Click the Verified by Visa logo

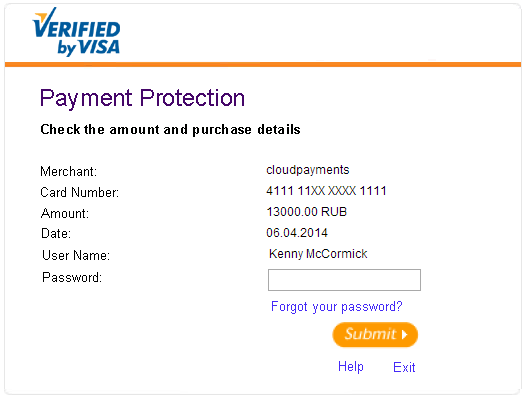click(76, 32)
